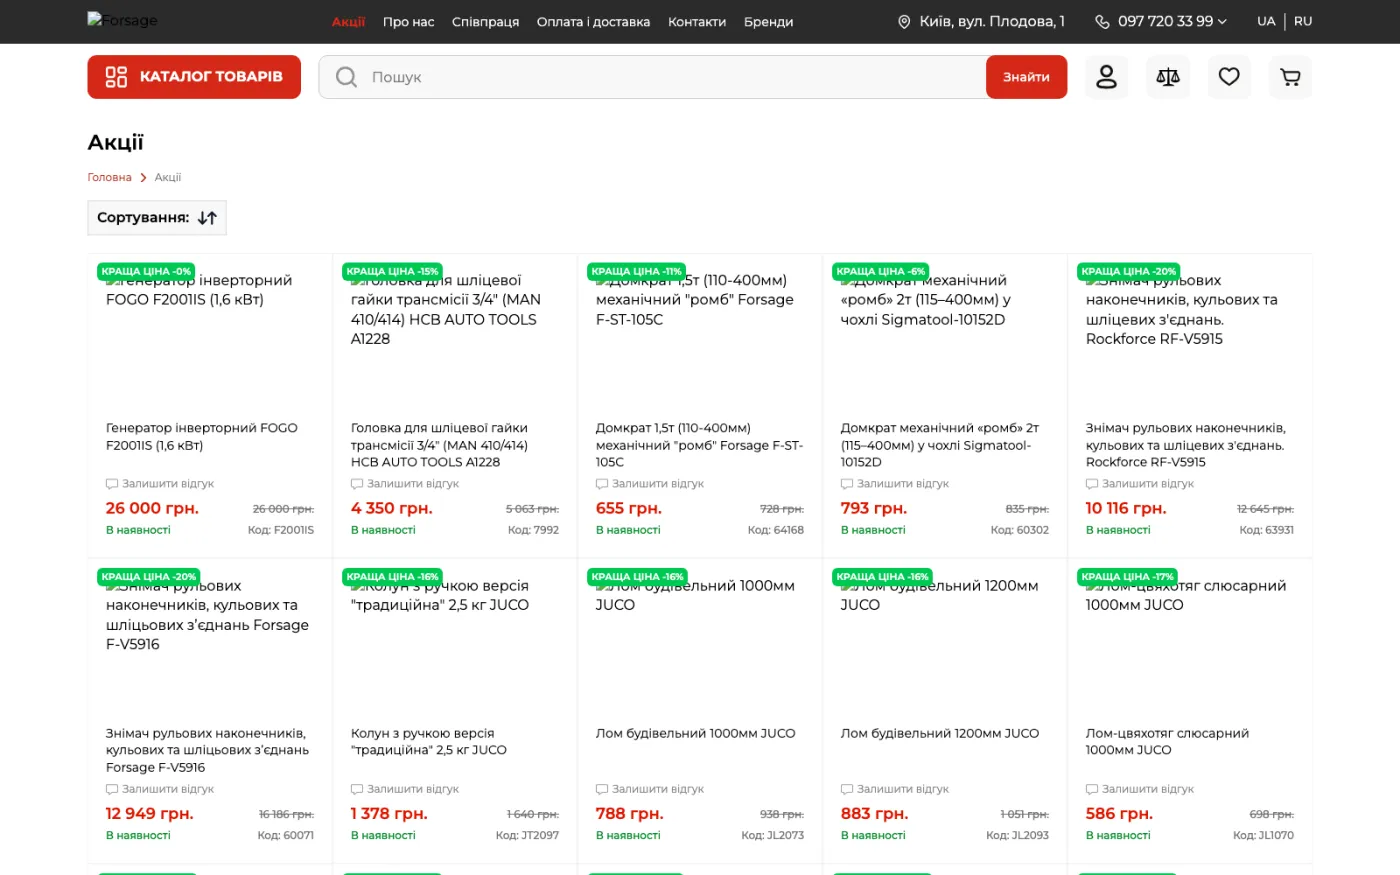Open the shopping cart icon

(1290, 77)
